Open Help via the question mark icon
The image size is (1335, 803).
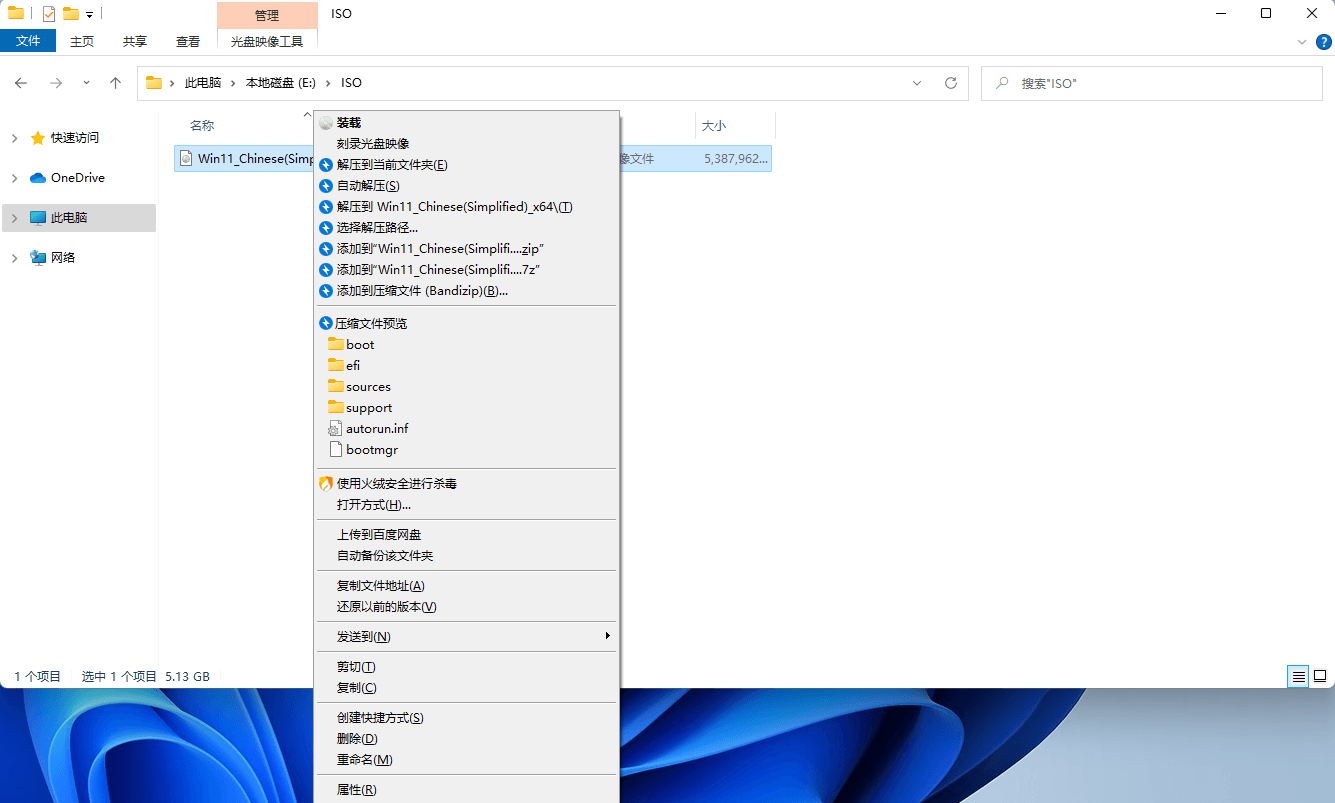(1323, 42)
